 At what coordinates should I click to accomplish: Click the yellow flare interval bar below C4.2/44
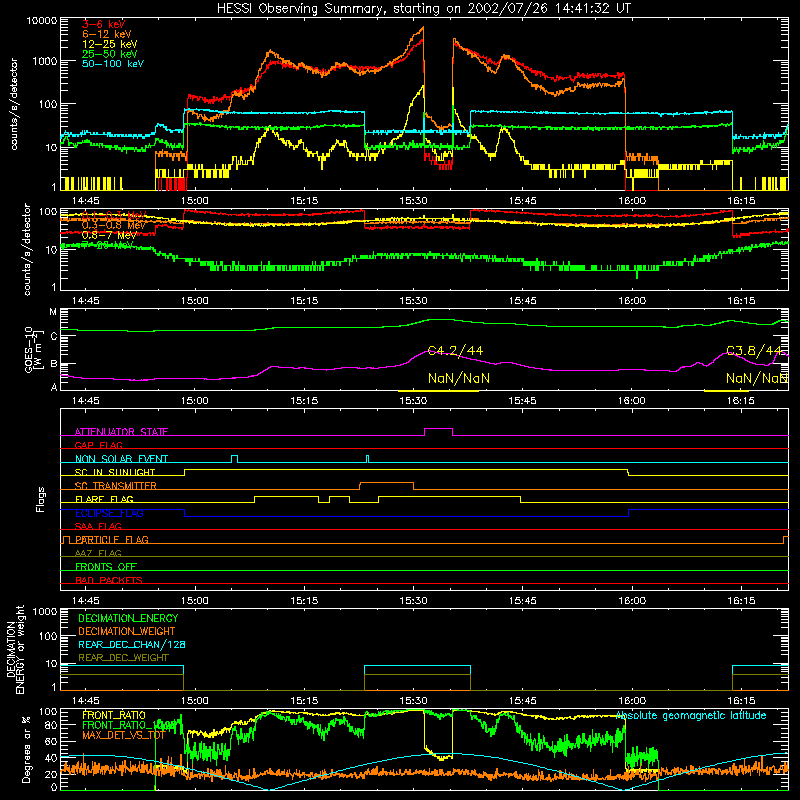[438, 391]
